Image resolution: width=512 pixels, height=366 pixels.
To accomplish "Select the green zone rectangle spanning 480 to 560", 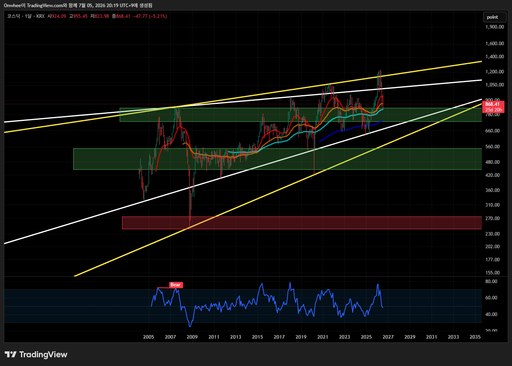I will (277, 159).
